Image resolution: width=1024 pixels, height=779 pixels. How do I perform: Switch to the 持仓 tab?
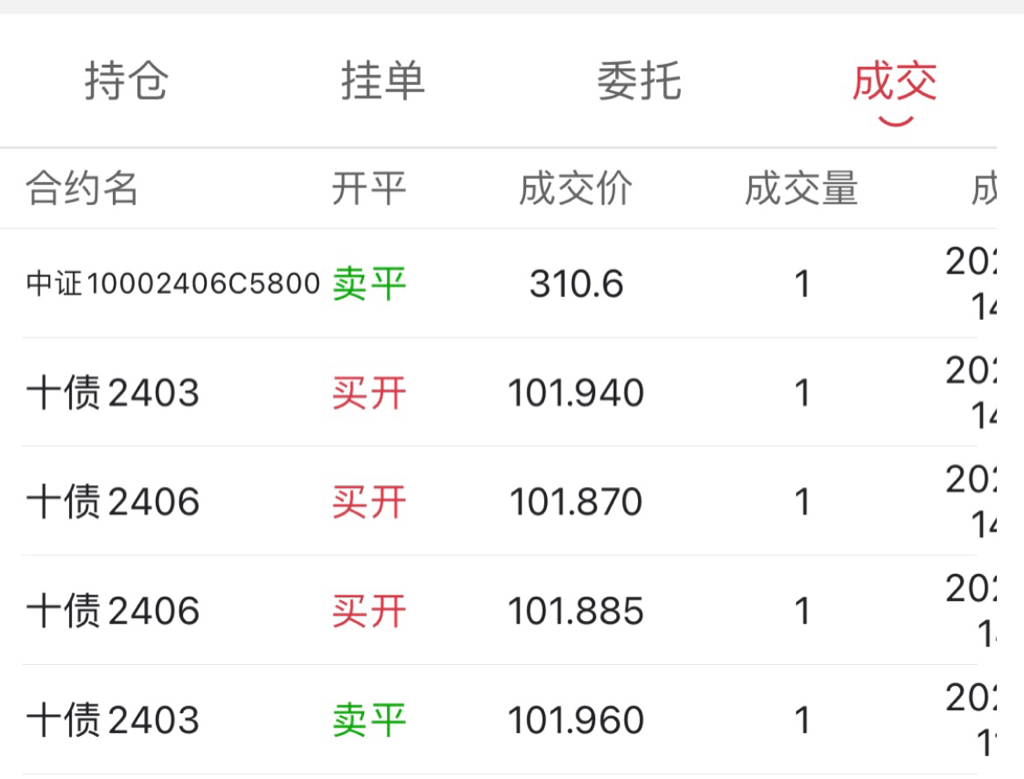[x=127, y=81]
